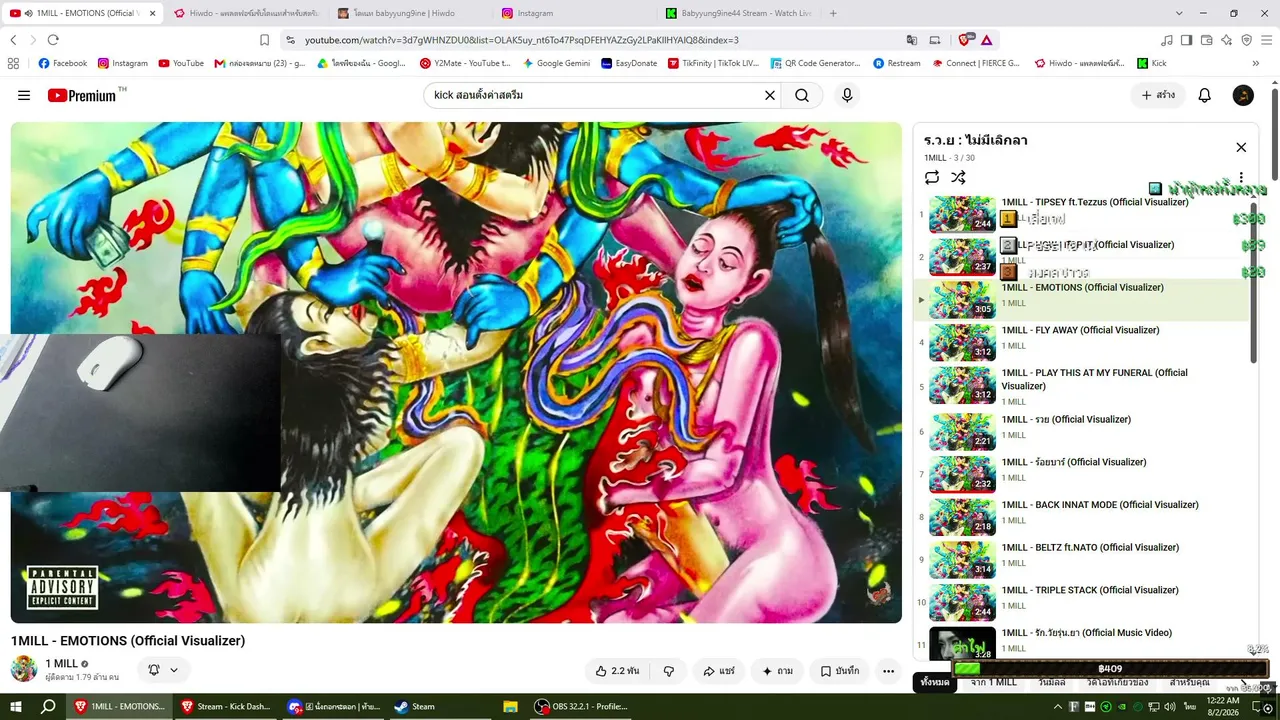Open the 1 MILL channel name link
This screenshot has height=720, width=1280.
61,663
